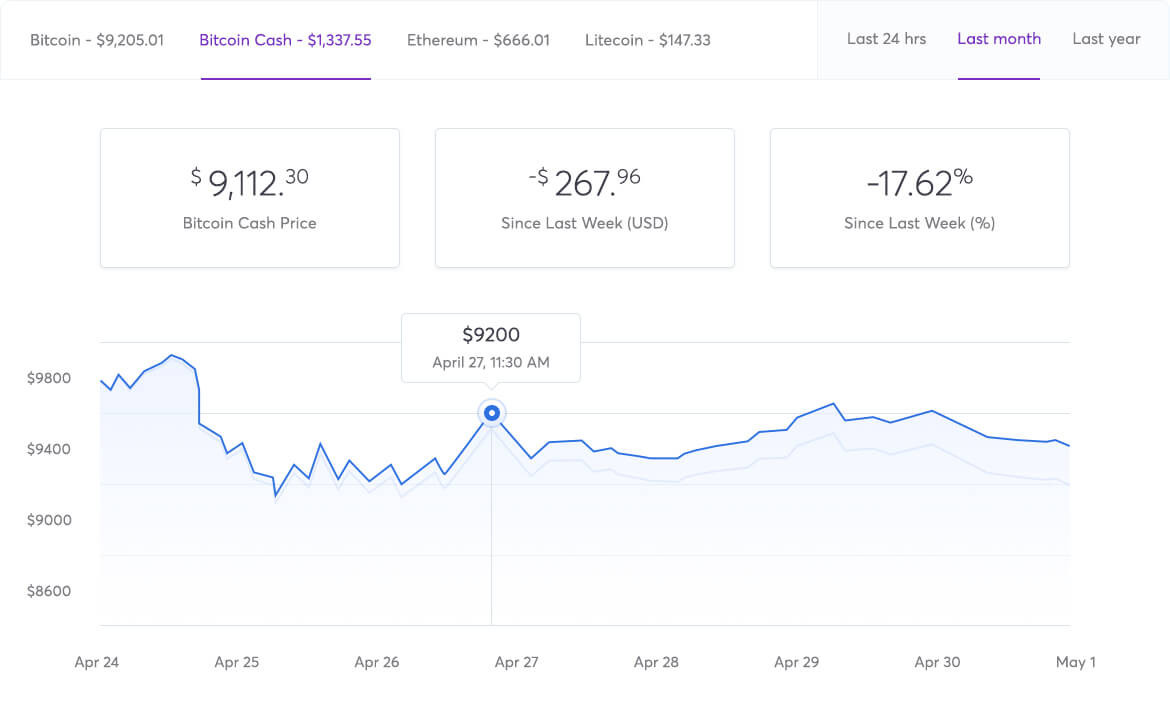
Task: Click the $9000 price axis label
Action: pos(49,520)
